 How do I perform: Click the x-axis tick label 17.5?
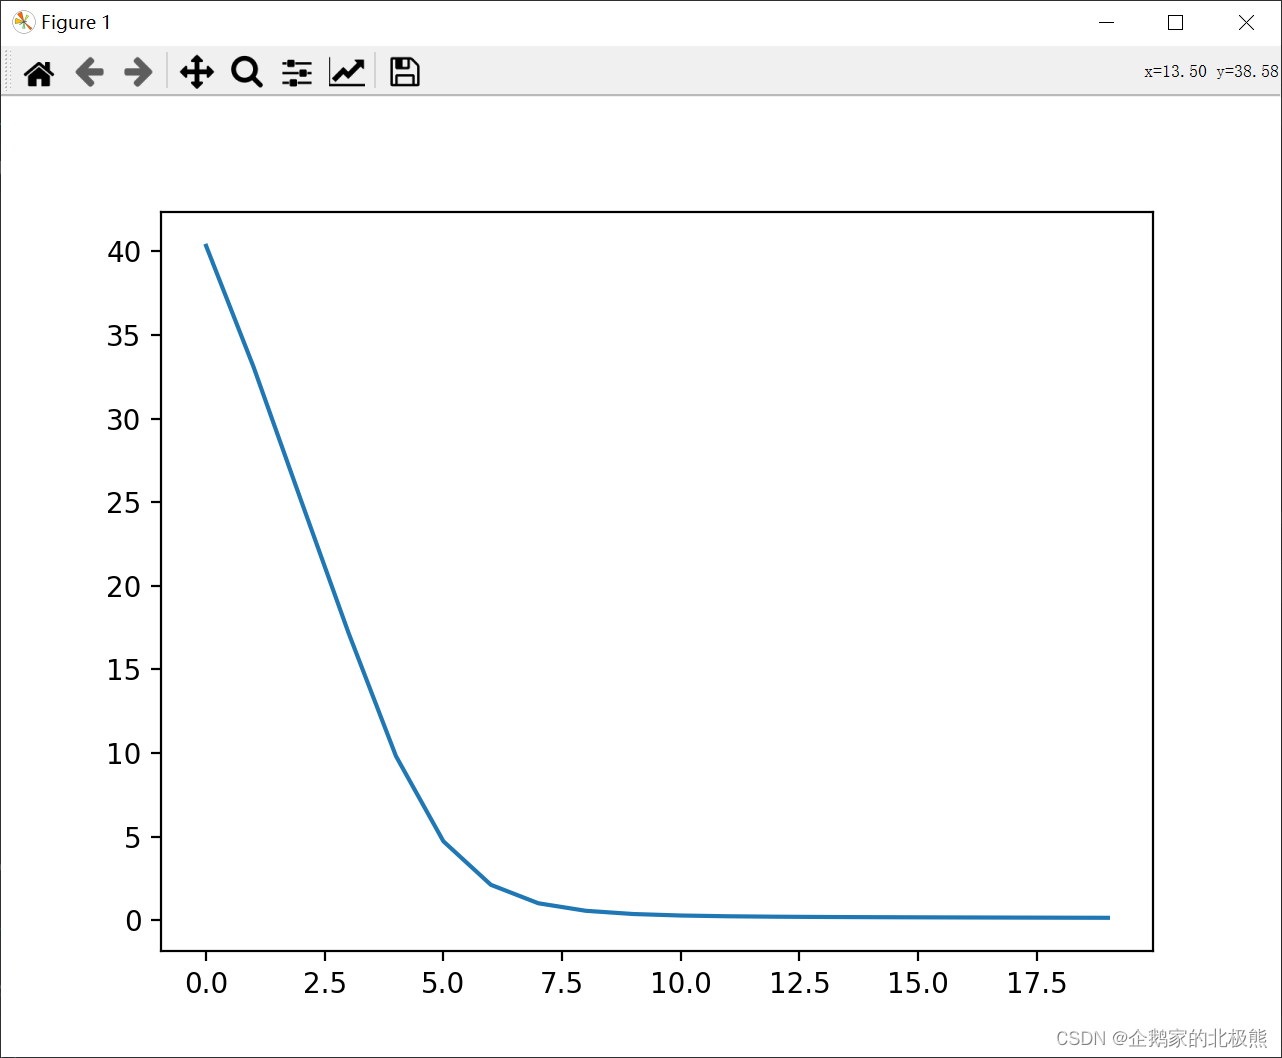tap(1037, 983)
